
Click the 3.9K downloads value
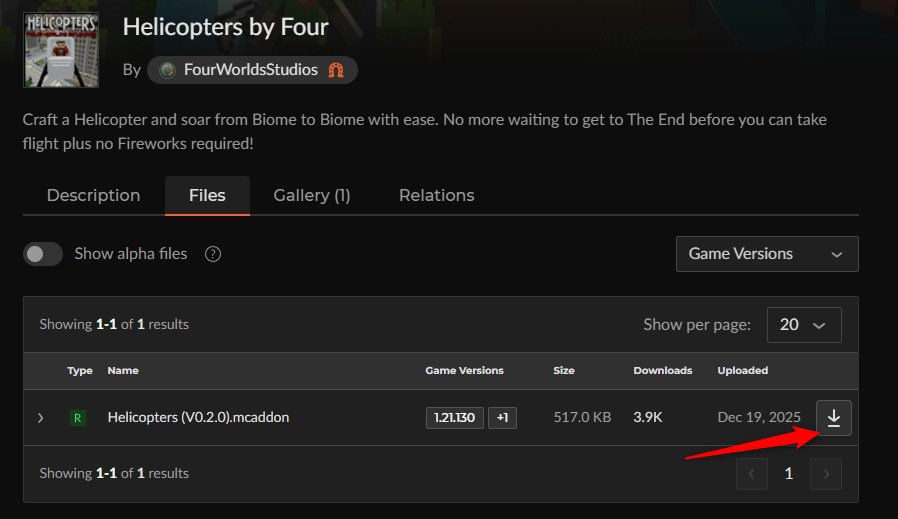[x=648, y=417]
